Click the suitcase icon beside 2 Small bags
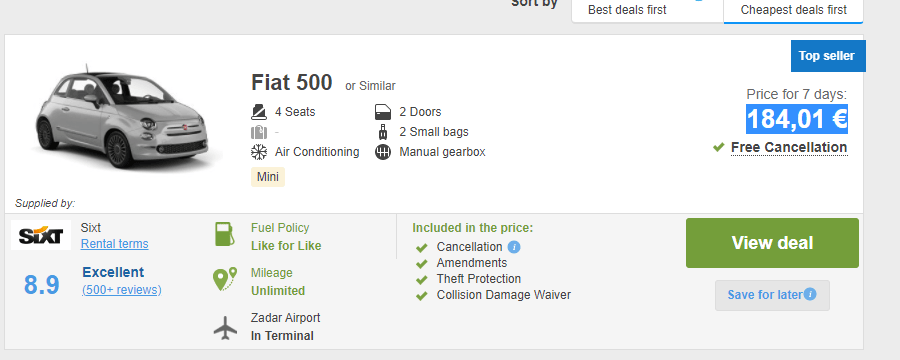900x360 pixels. point(383,132)
